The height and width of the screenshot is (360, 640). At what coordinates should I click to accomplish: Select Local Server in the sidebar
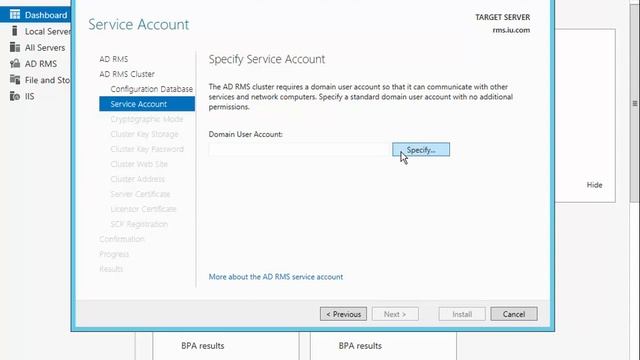[x=47, y=31]
